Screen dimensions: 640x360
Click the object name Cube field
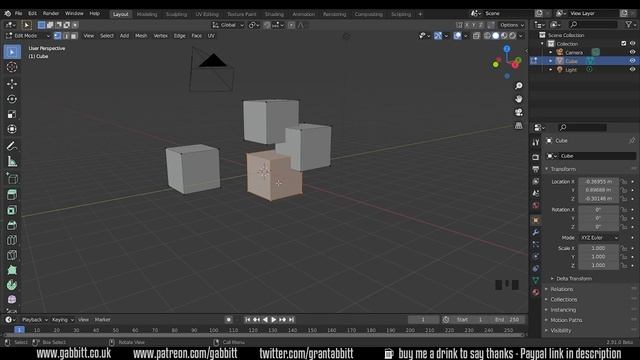tap(597, 156)
